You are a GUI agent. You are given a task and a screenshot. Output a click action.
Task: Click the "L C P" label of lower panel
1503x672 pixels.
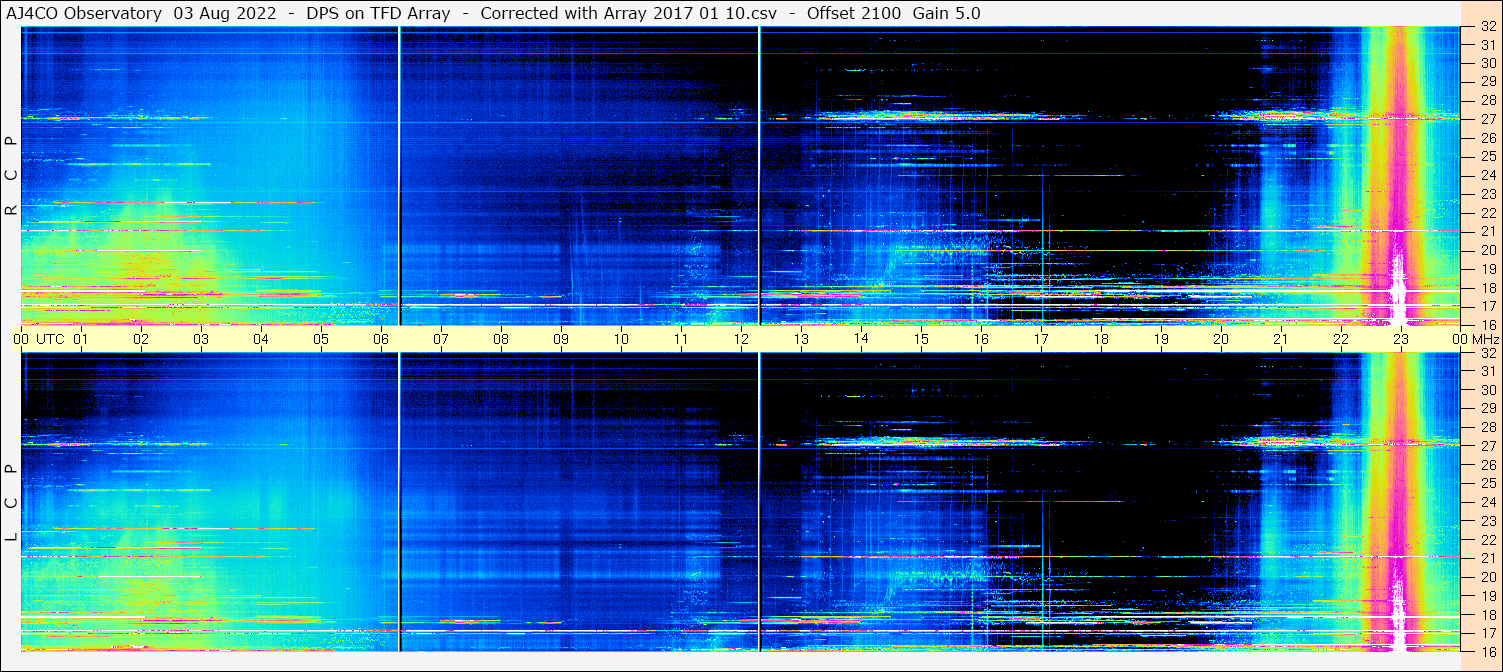[12, 503]
